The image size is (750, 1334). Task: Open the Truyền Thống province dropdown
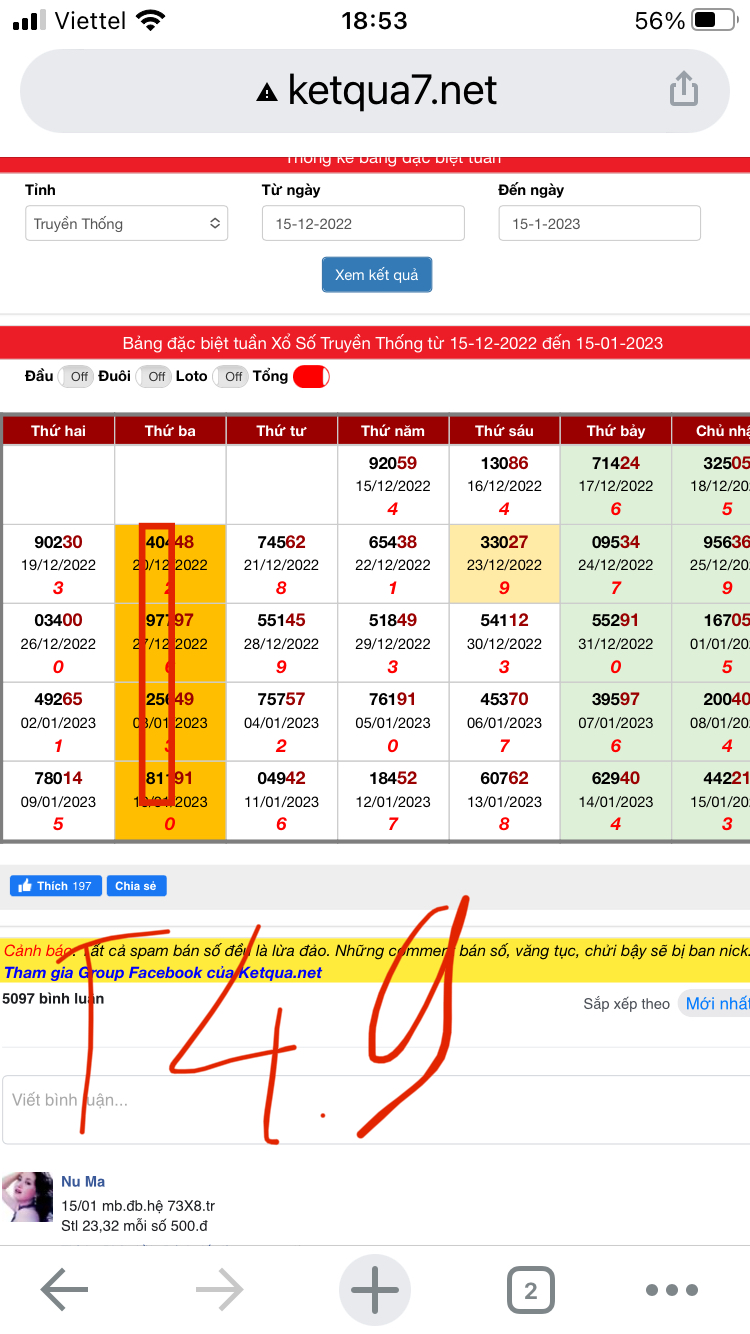pyautogui.click(x=126, y=224)
